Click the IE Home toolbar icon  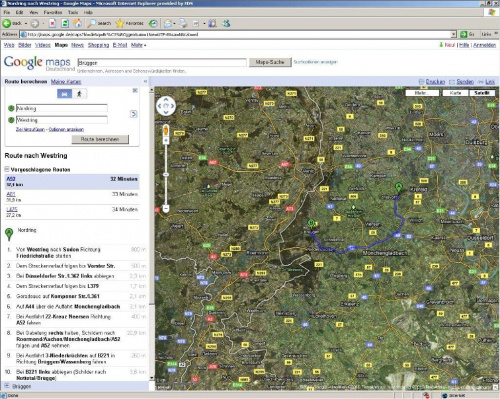point(78,23)
